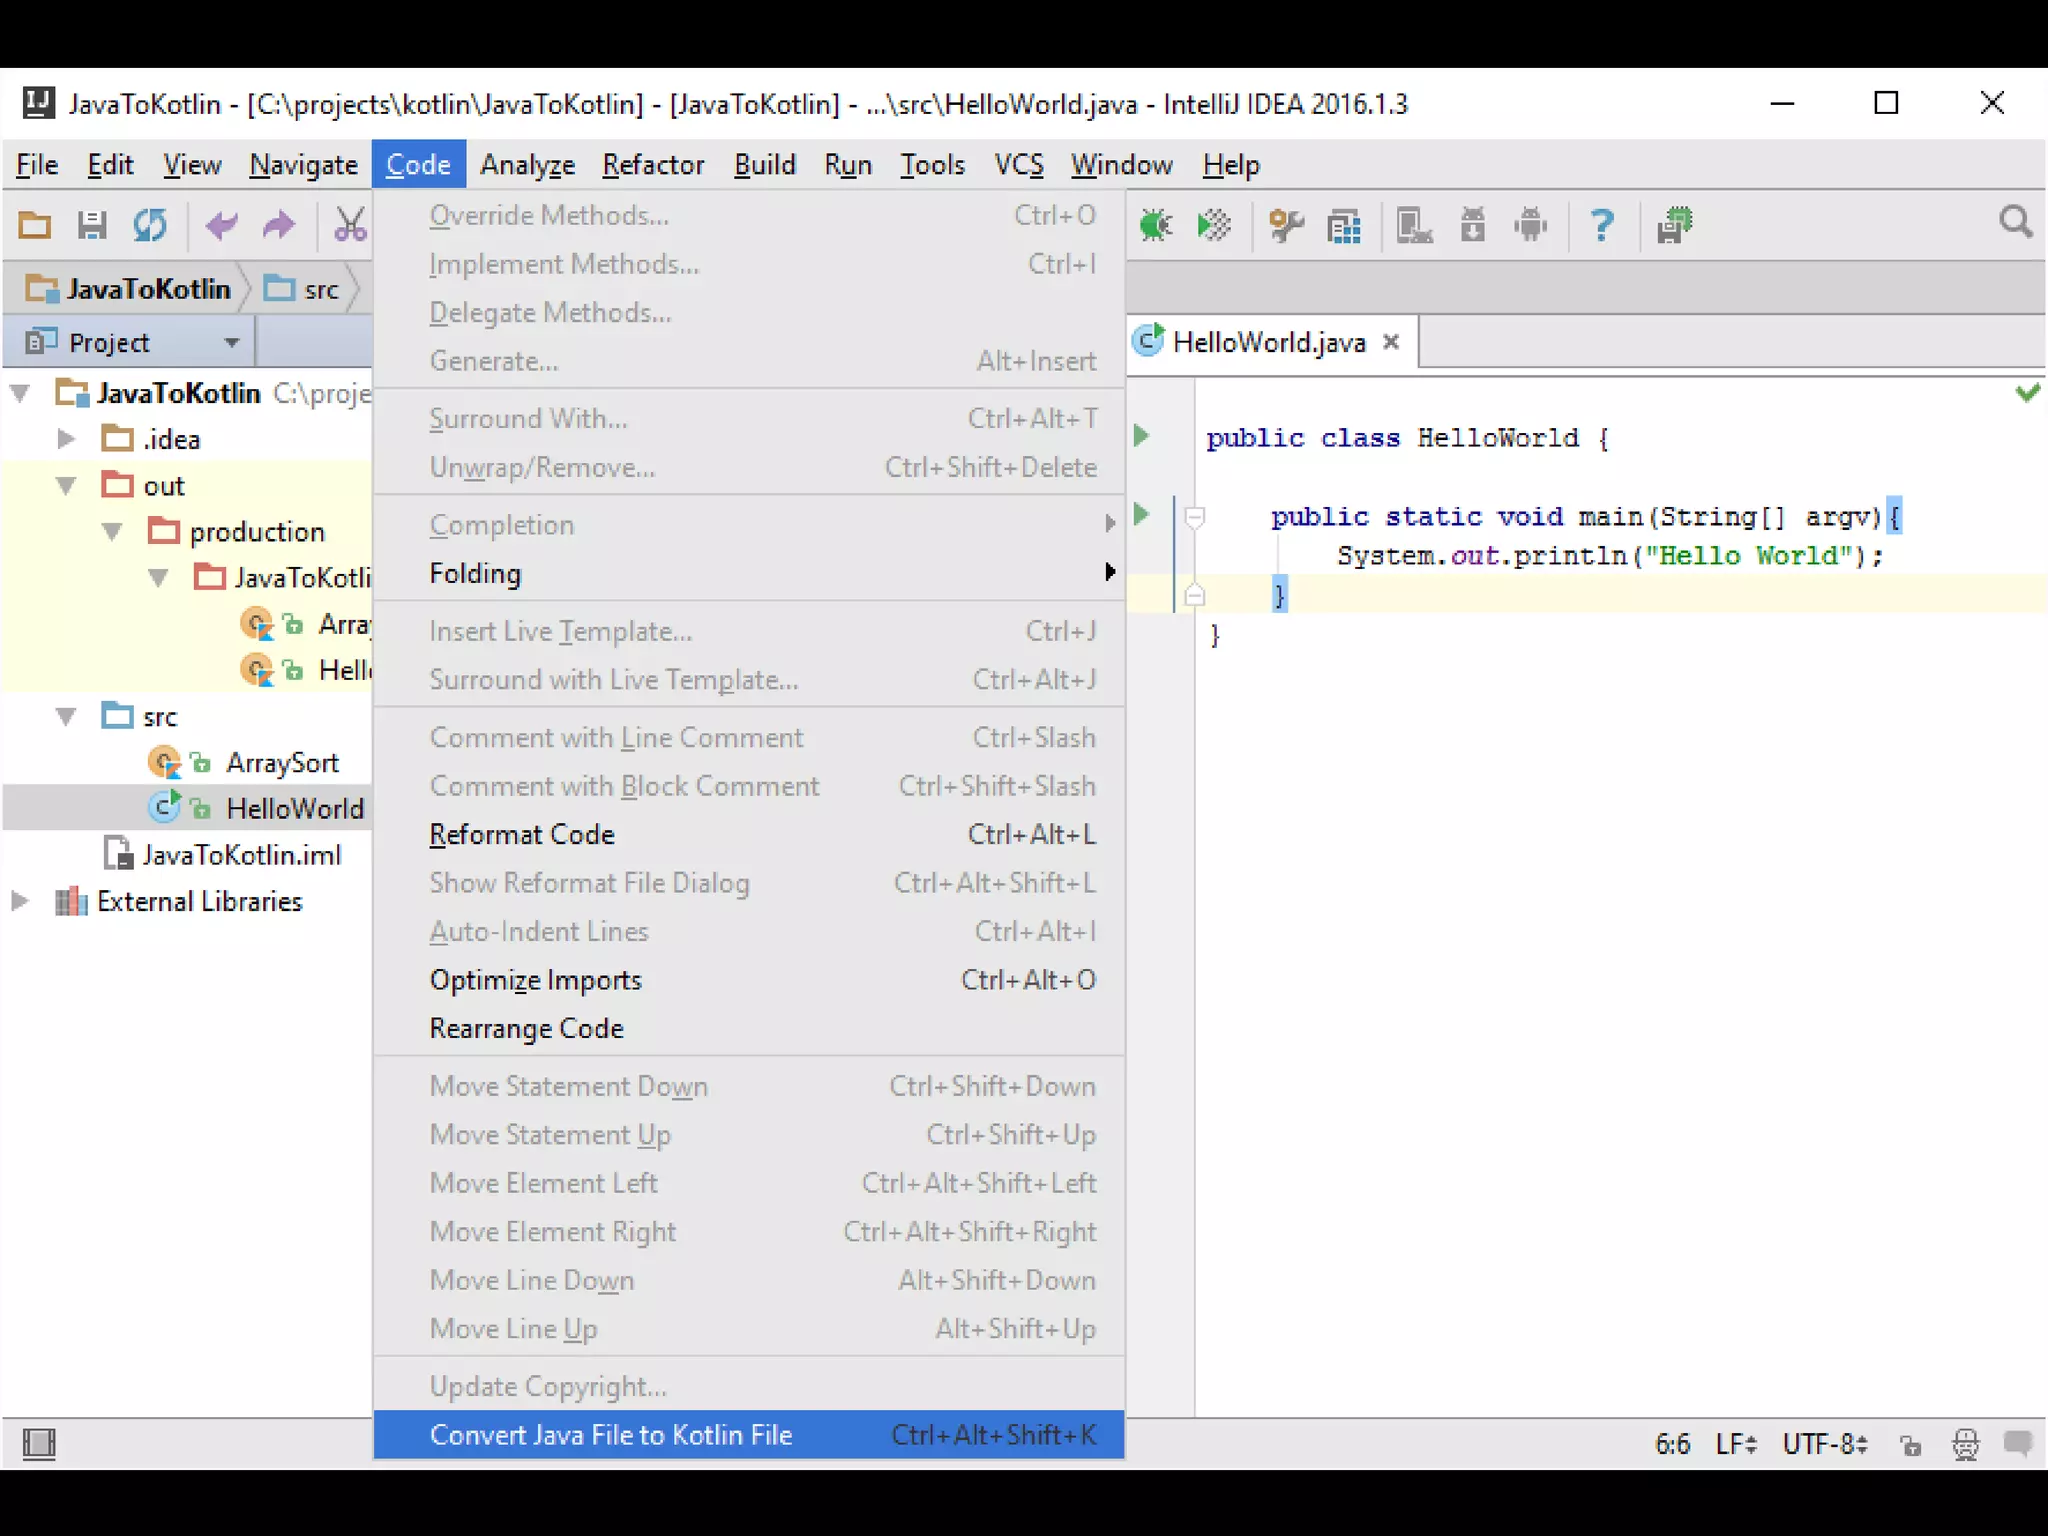Choose Reformat Code menu entry

pos(522,835)
